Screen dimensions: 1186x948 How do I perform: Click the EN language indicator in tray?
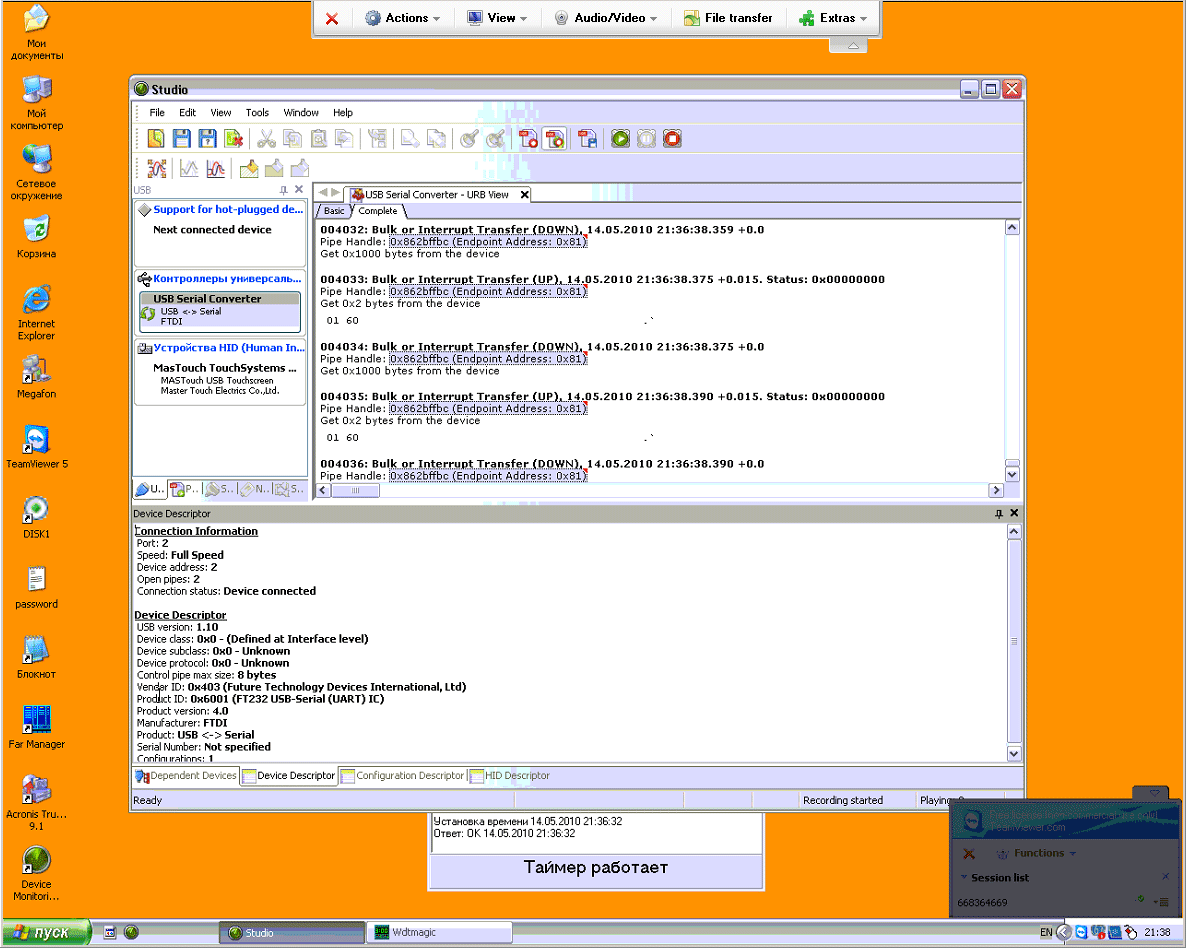point(1046,932)
